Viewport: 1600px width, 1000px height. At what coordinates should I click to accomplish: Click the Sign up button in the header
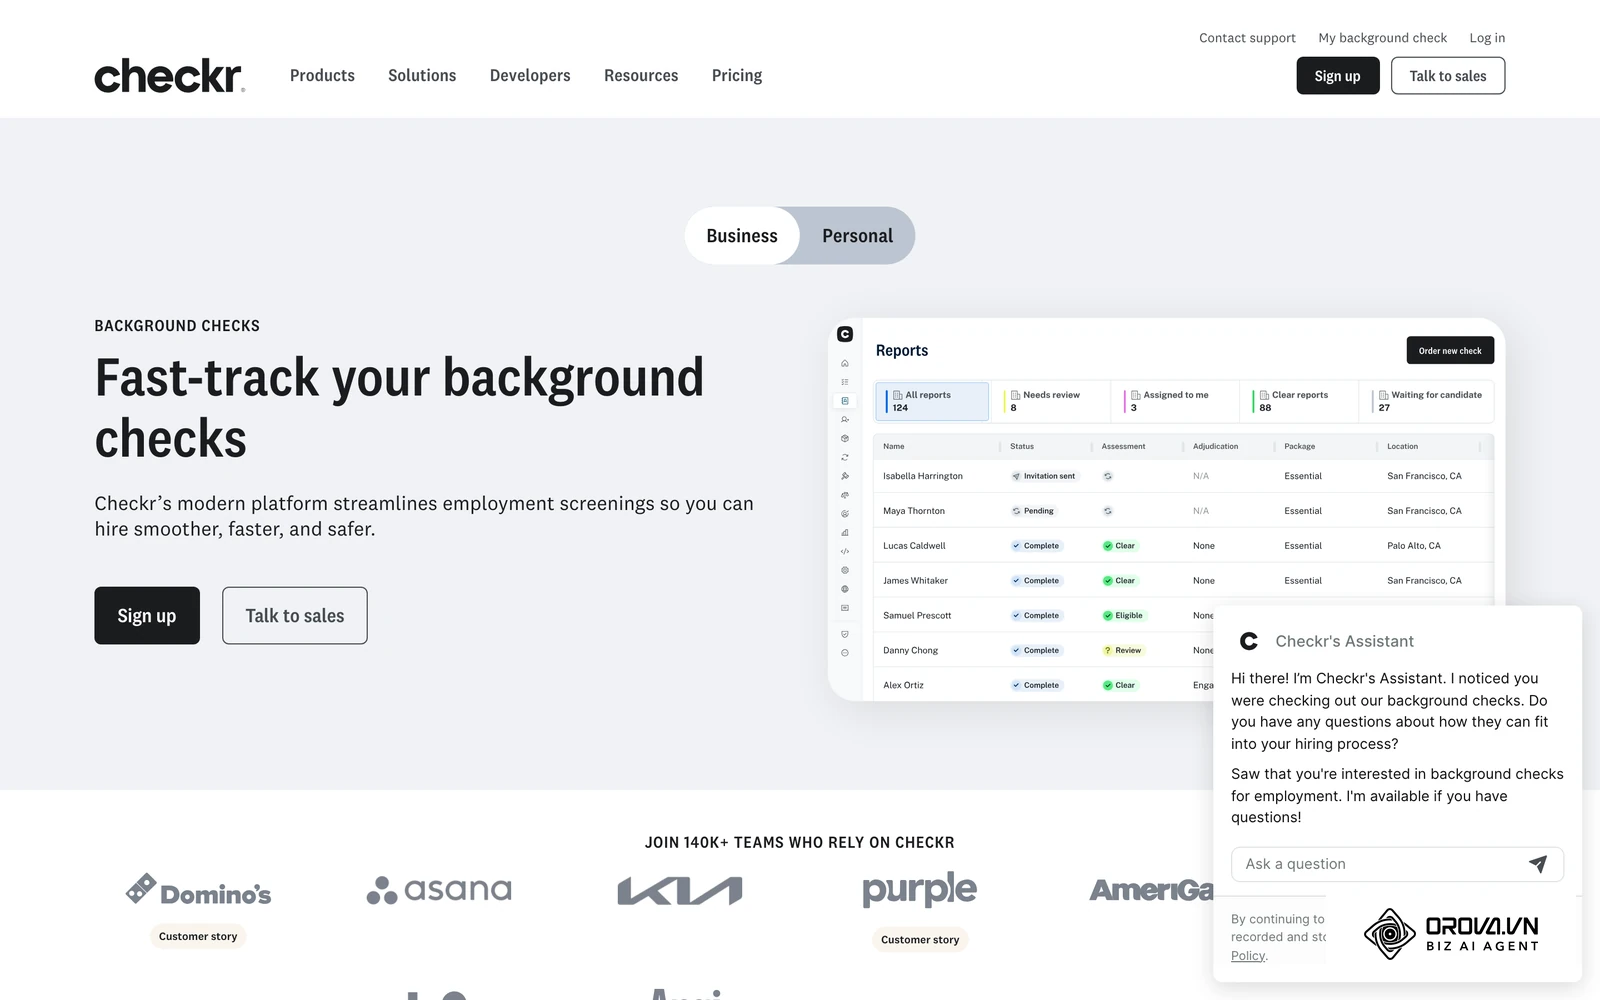tap(1338, 76)
